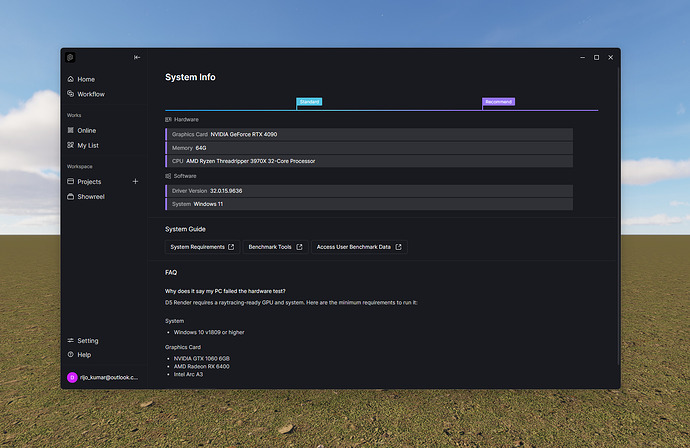This screenshot has width=690, height=448.
Task: Select the AMD Ryzen Threadripper CPU row
Action: [x=369, y=161]
